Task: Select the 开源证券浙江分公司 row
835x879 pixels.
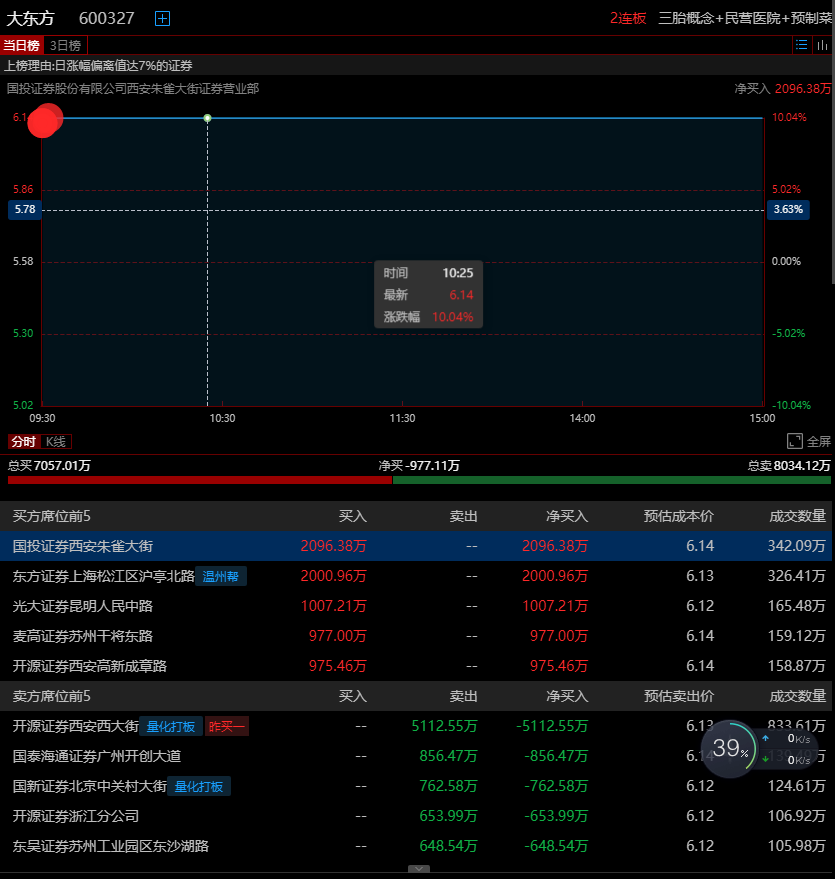Action: (x=416, y=816)
